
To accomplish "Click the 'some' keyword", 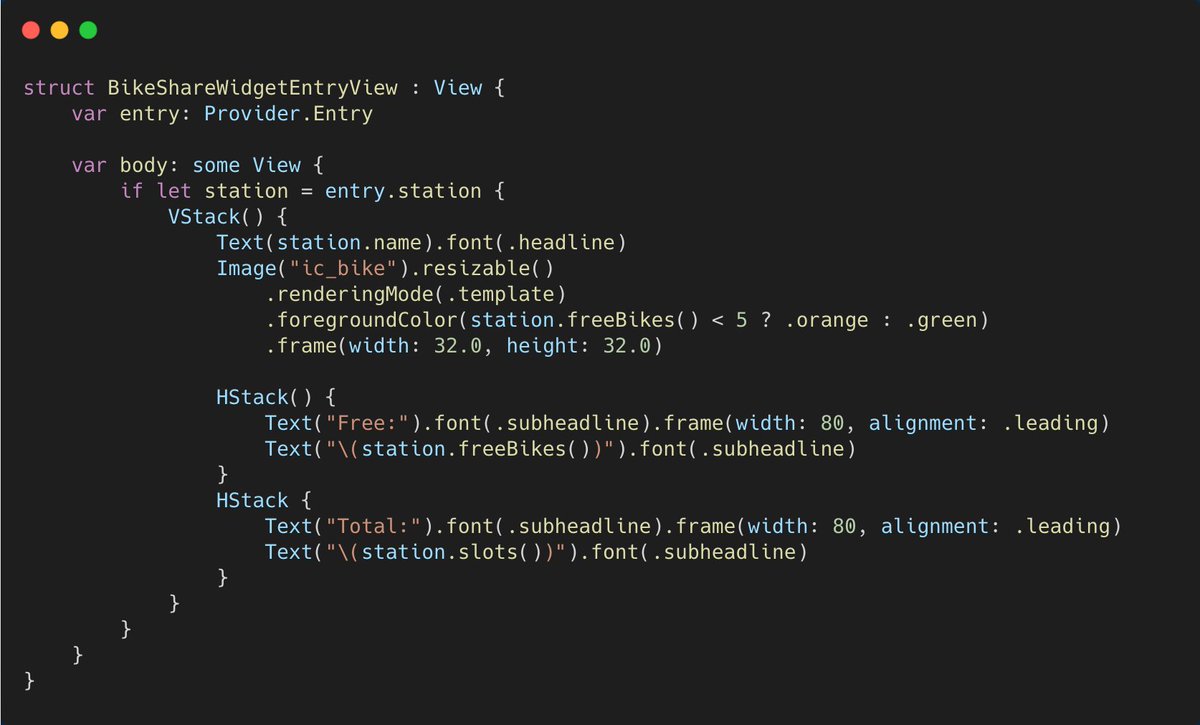I will coord(216,165).
